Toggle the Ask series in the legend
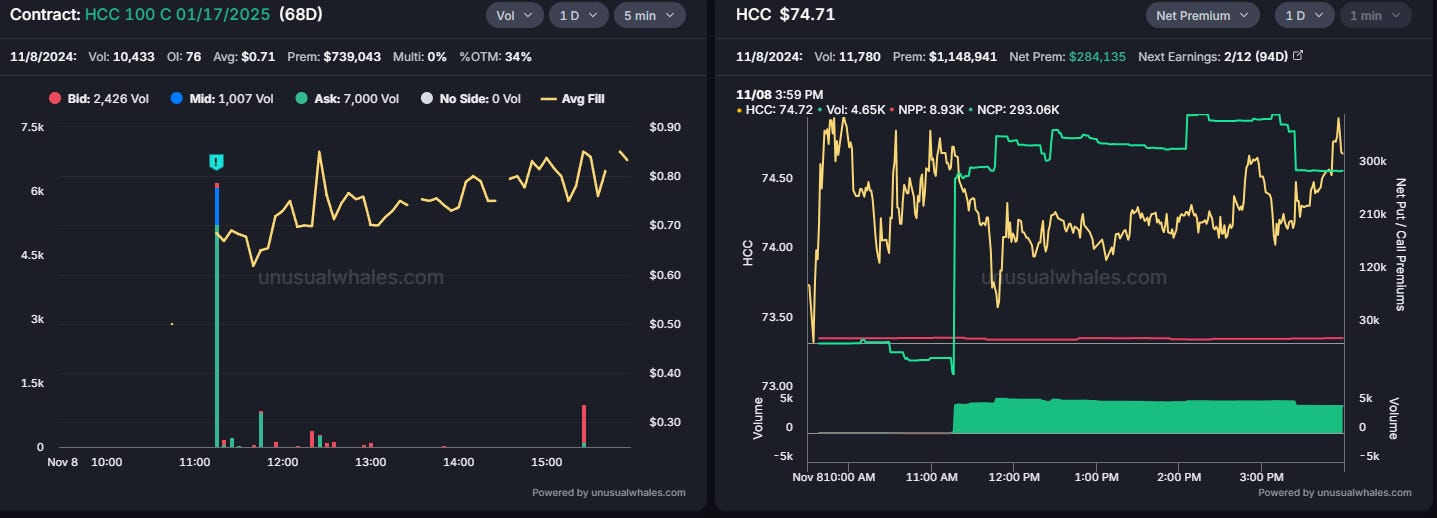This screenshot has height=518, width=1437. pos(348,99)
